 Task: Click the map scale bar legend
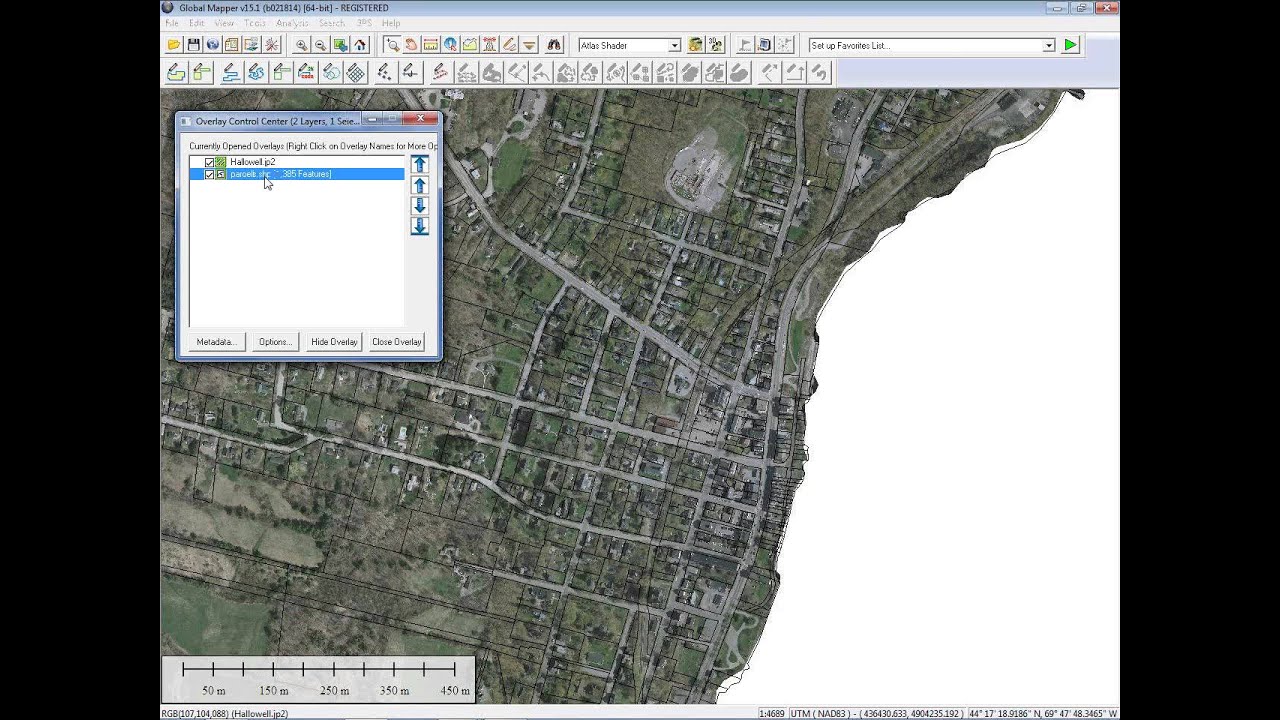pos(318,680)
